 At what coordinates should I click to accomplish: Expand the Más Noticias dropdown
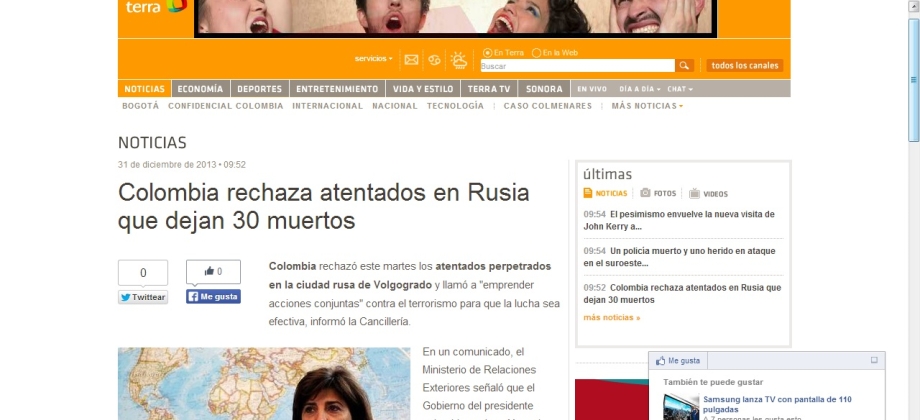pos(647,106)
